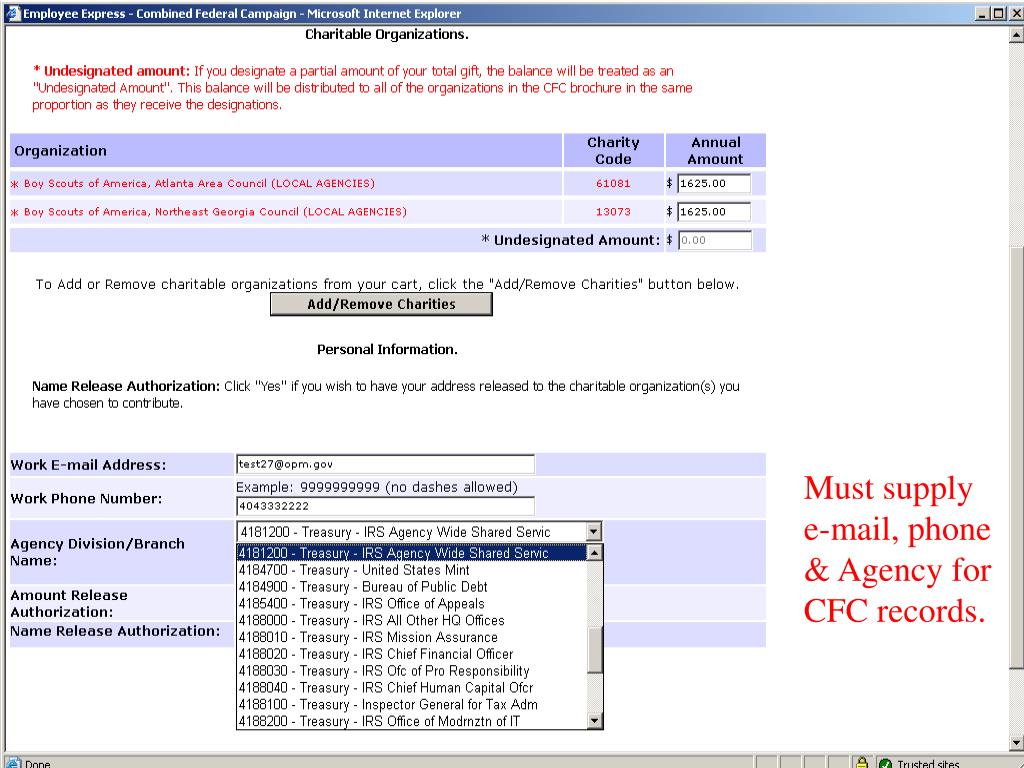The image size is (1024, 768).
Task: Select 4188020 - Treasury - IRS Chief Financial Officer
Action: (x=411, y=654)
